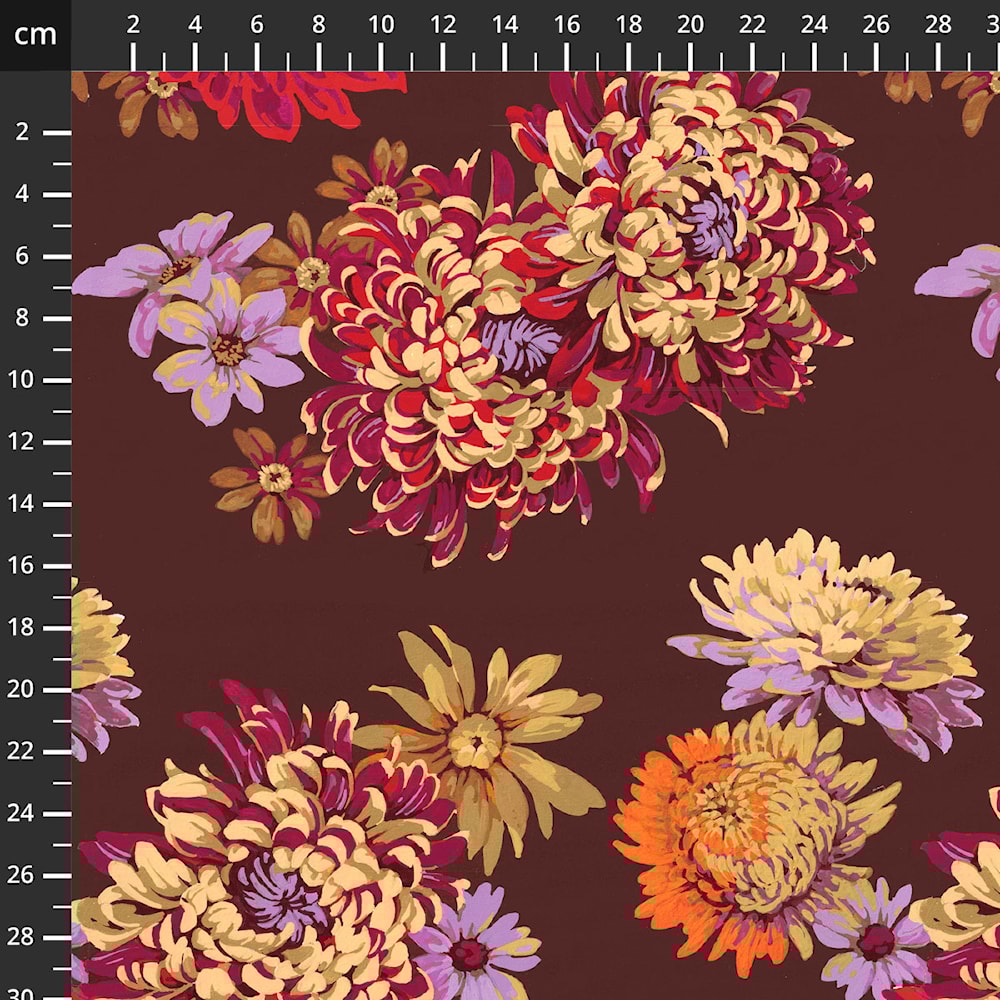
Task: Select the 28 mark on the top ruler
Action: [x=938, y=26]
